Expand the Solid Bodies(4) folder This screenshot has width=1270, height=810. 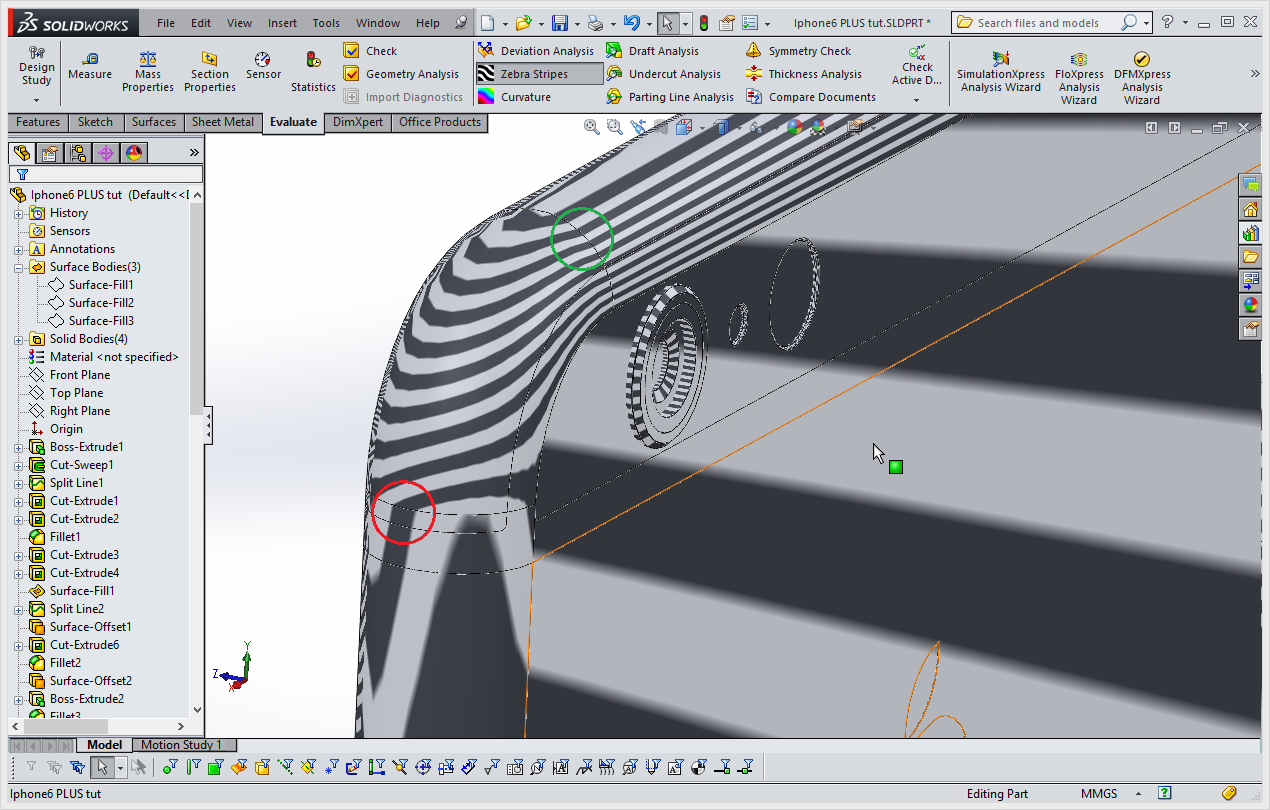18,339
